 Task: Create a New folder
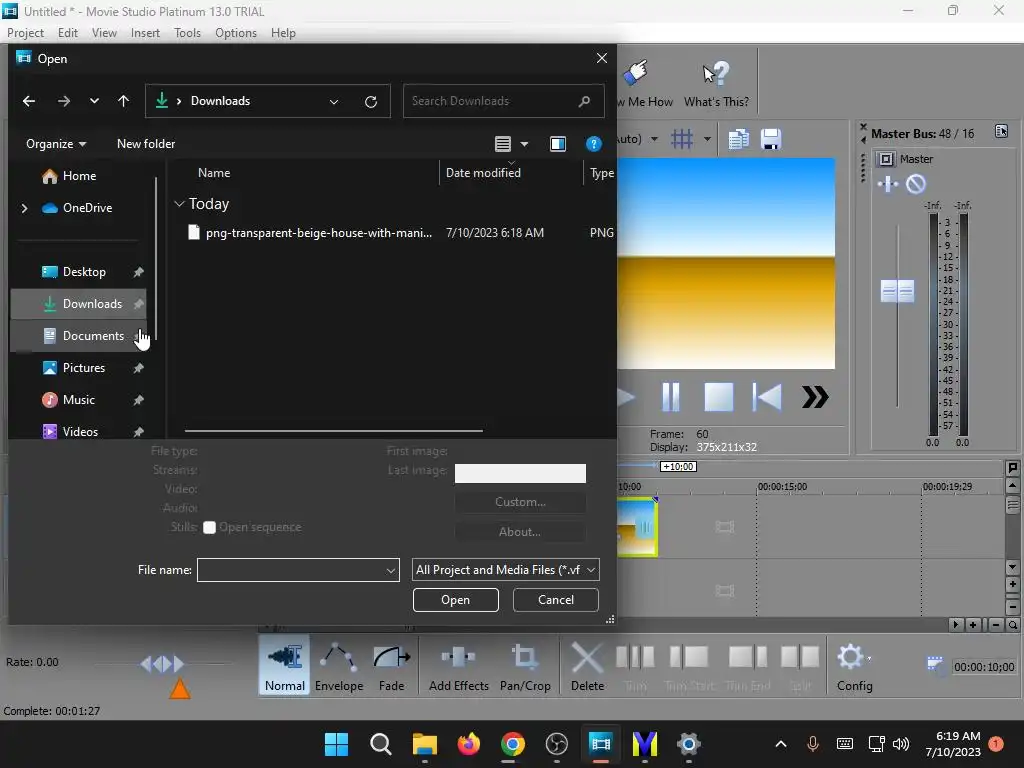click(146, 144)
